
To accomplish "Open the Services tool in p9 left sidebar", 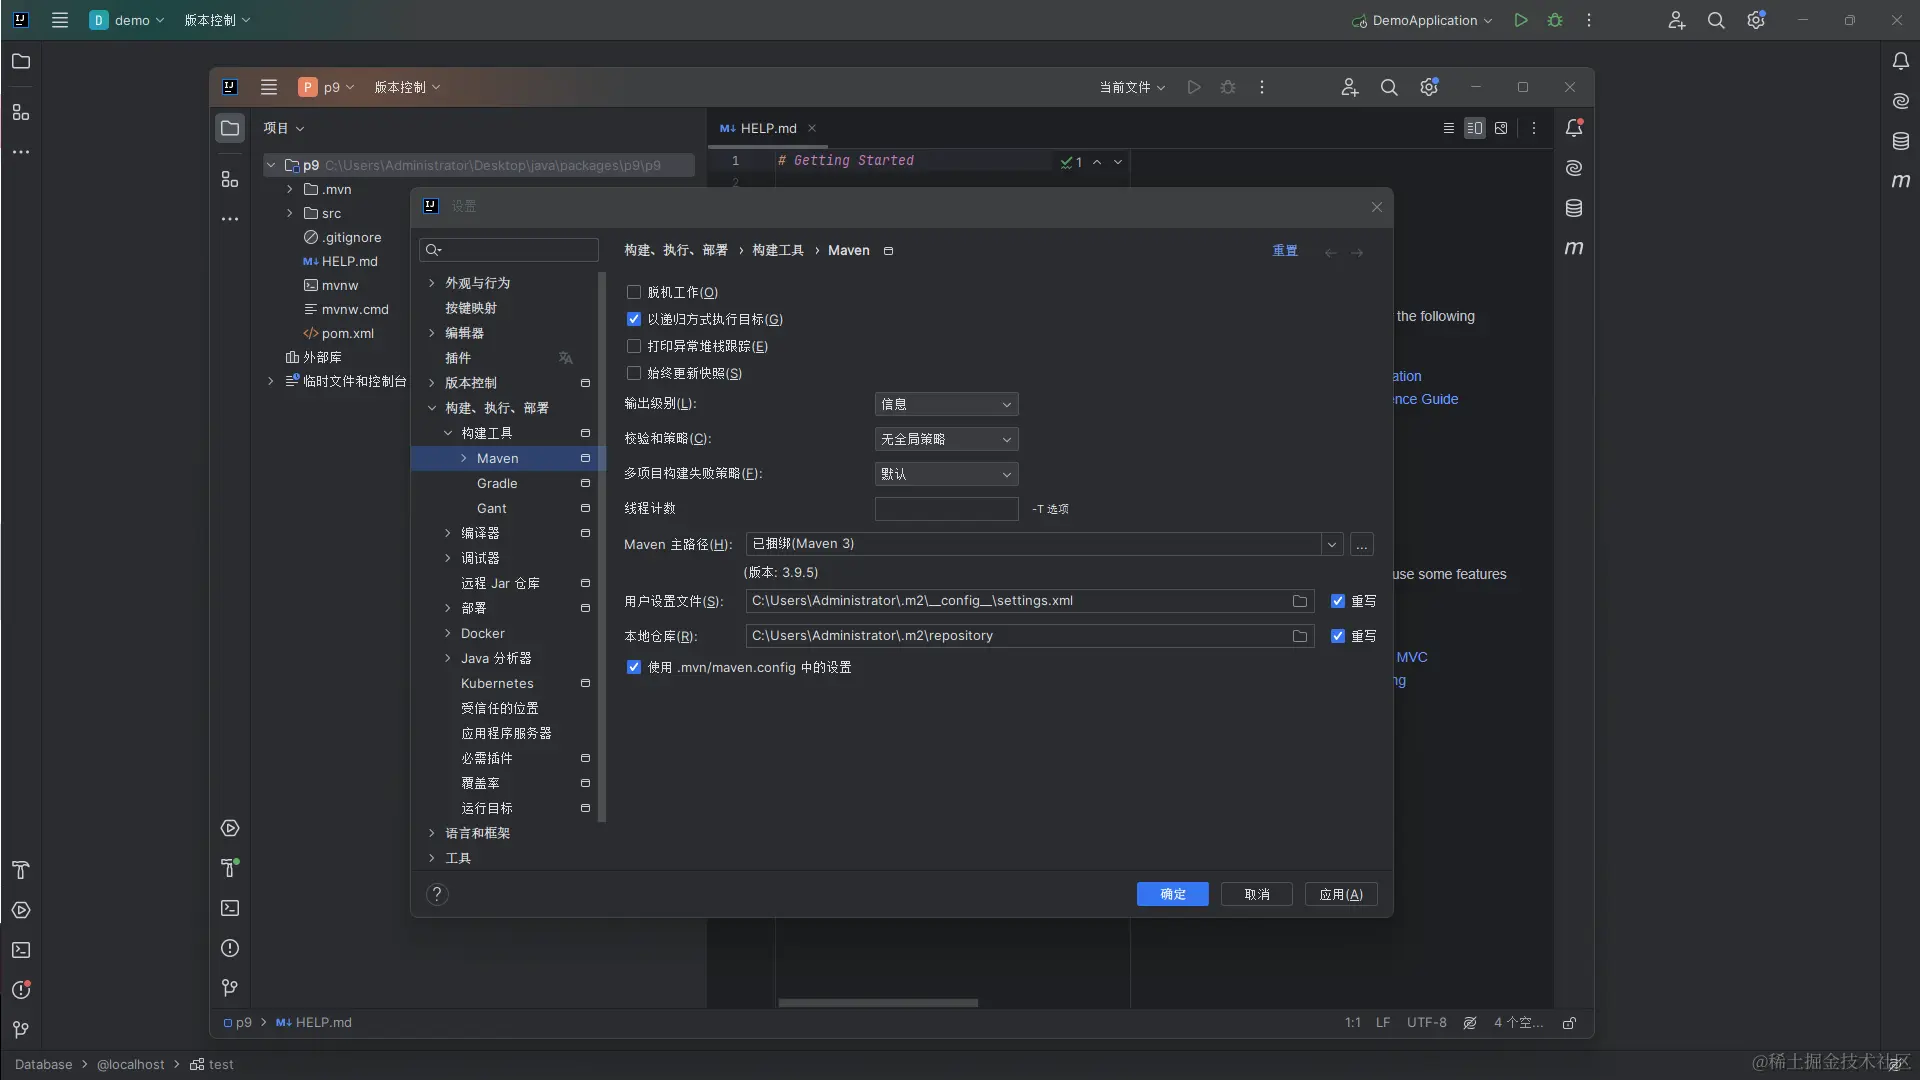I will tap(230, 828).
